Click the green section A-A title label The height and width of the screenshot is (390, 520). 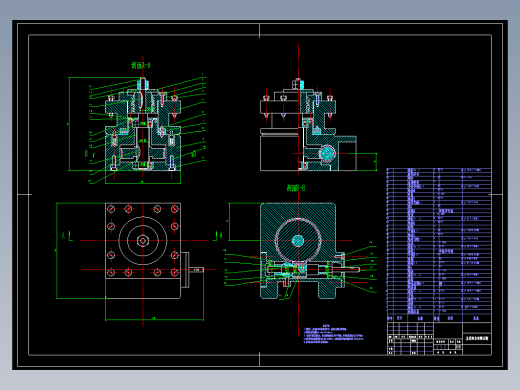141,65
